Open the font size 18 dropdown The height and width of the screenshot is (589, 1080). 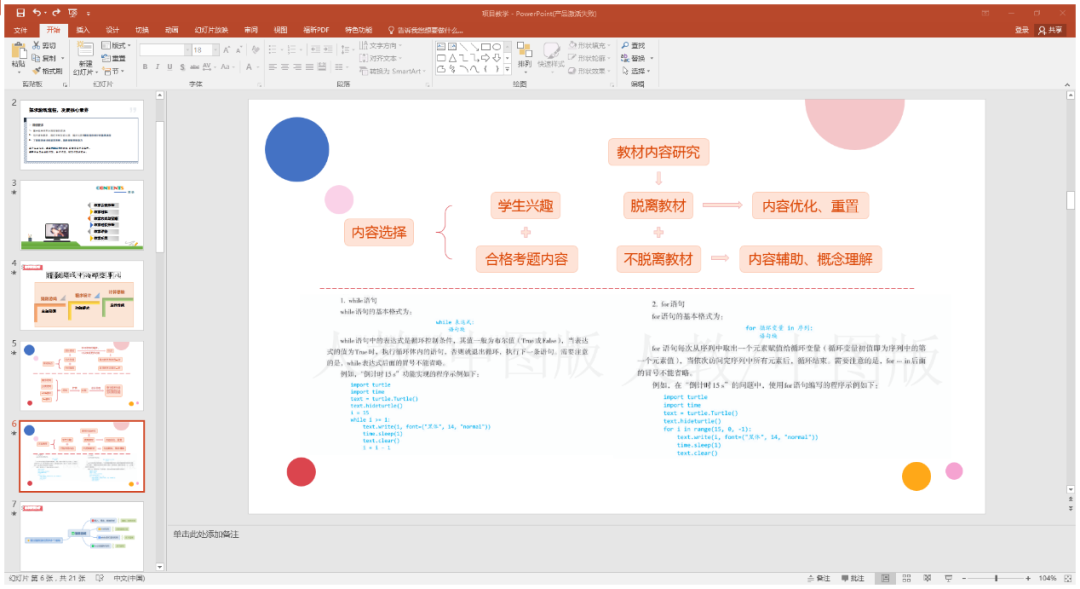click(x=216, y=50)
